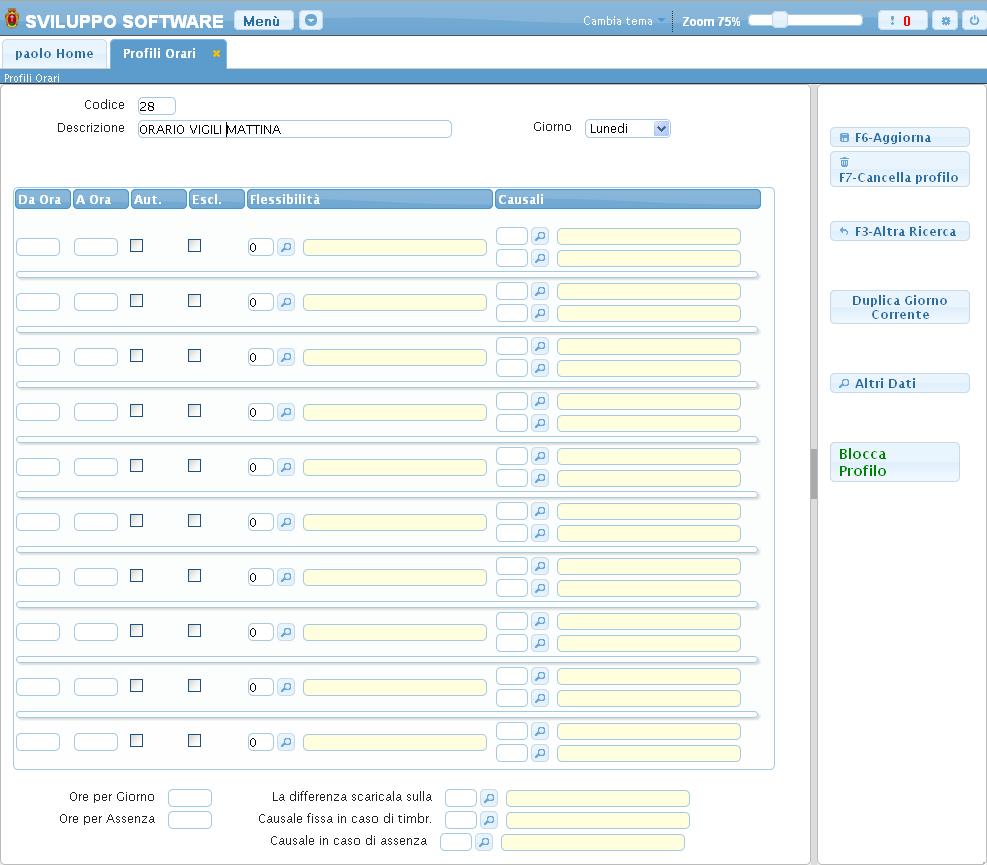Click the Duplica Giorno Corrente button
Screen dimensions: 987x865
click(x=899, y=307)
